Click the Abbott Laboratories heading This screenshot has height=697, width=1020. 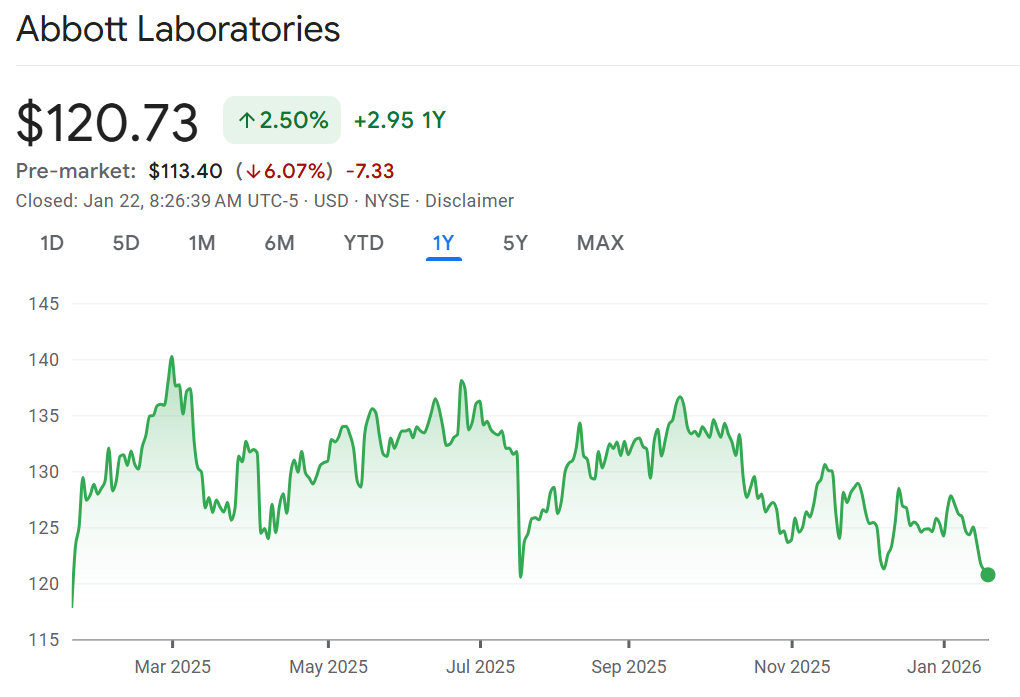click(x=178, y=29)
